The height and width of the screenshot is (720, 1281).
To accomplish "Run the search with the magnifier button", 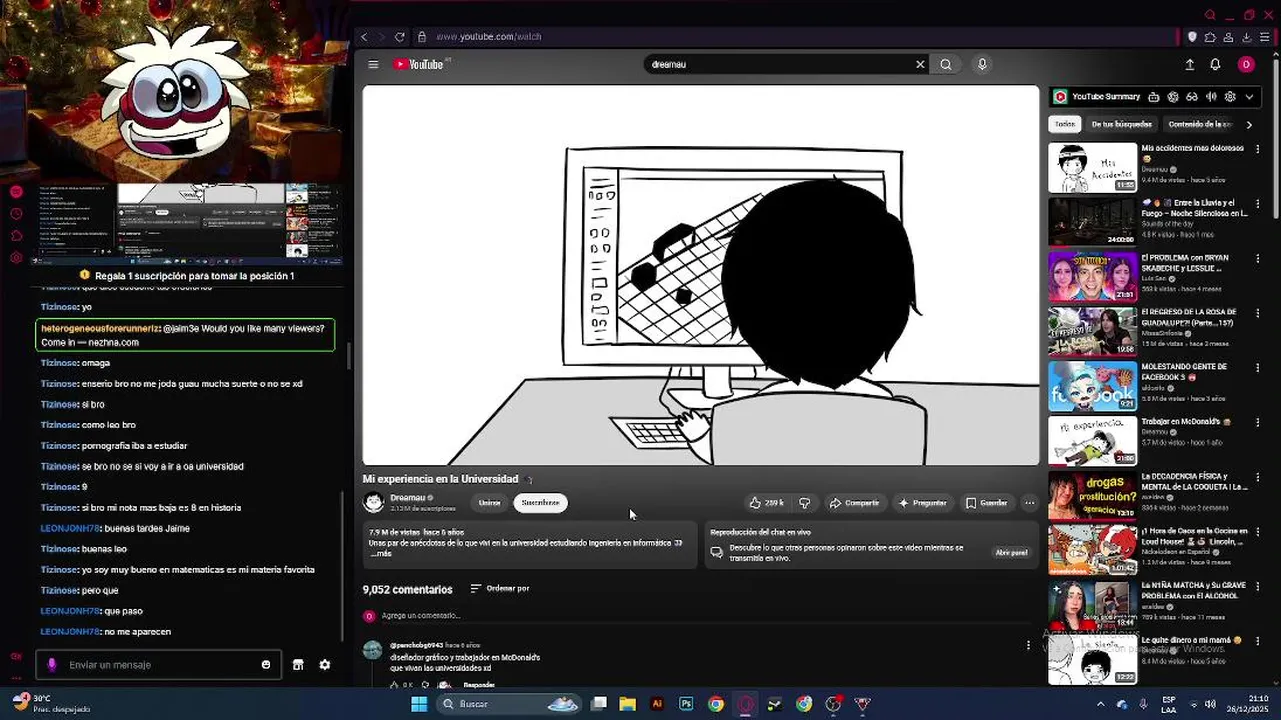I will point(946,64).
